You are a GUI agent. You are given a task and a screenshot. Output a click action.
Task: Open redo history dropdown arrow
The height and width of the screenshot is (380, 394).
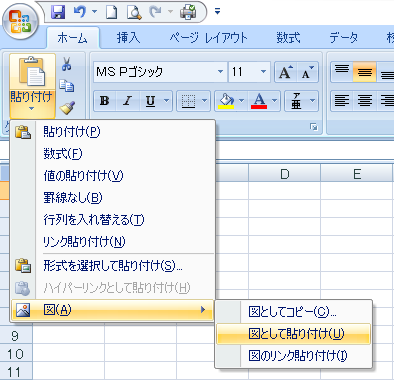click(x=170, y=12)
